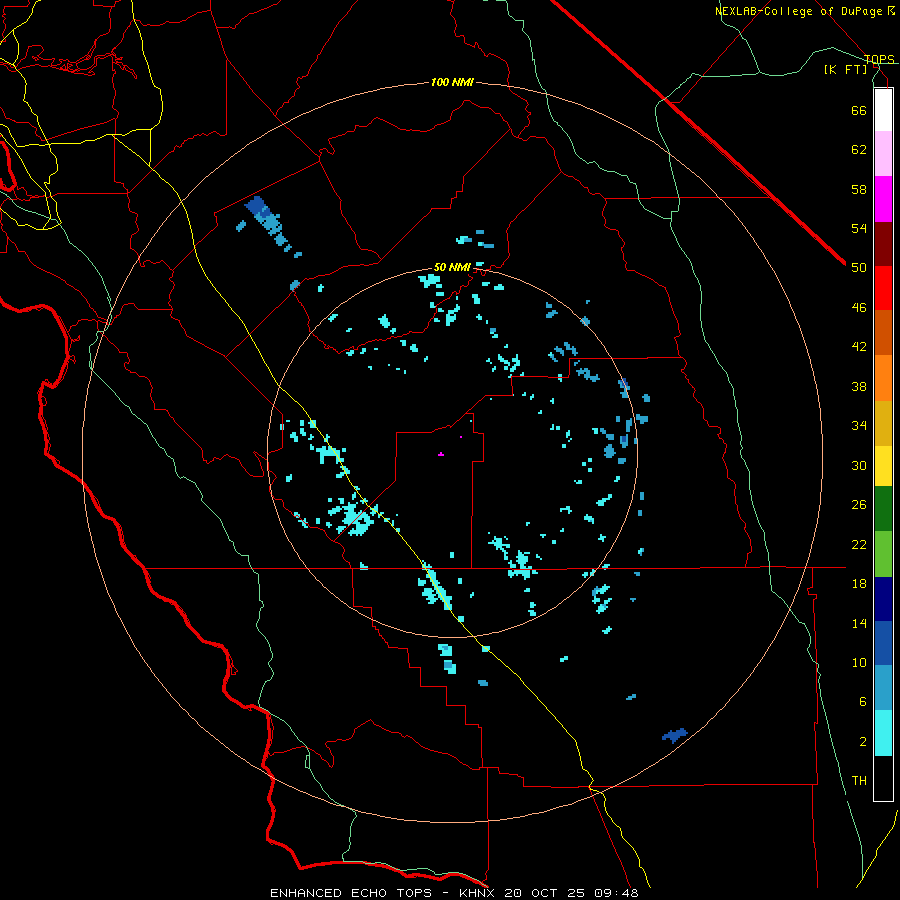
Task: Click the '50' legend value
Action: point(859,268)
